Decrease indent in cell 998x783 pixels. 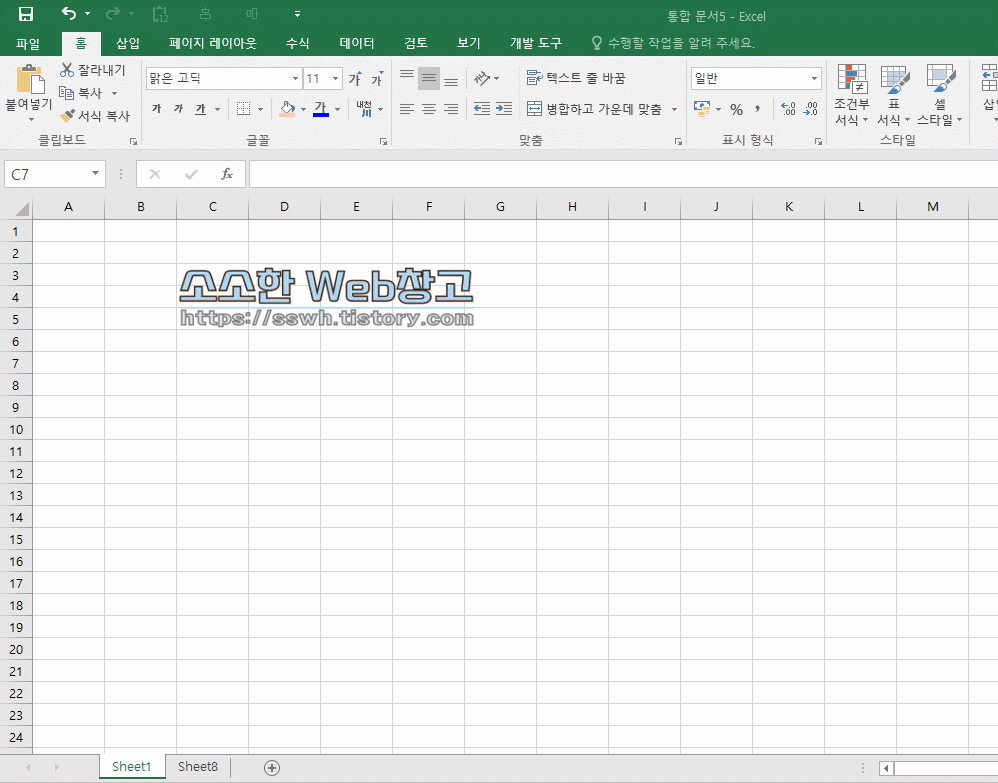tap(482, 109)
